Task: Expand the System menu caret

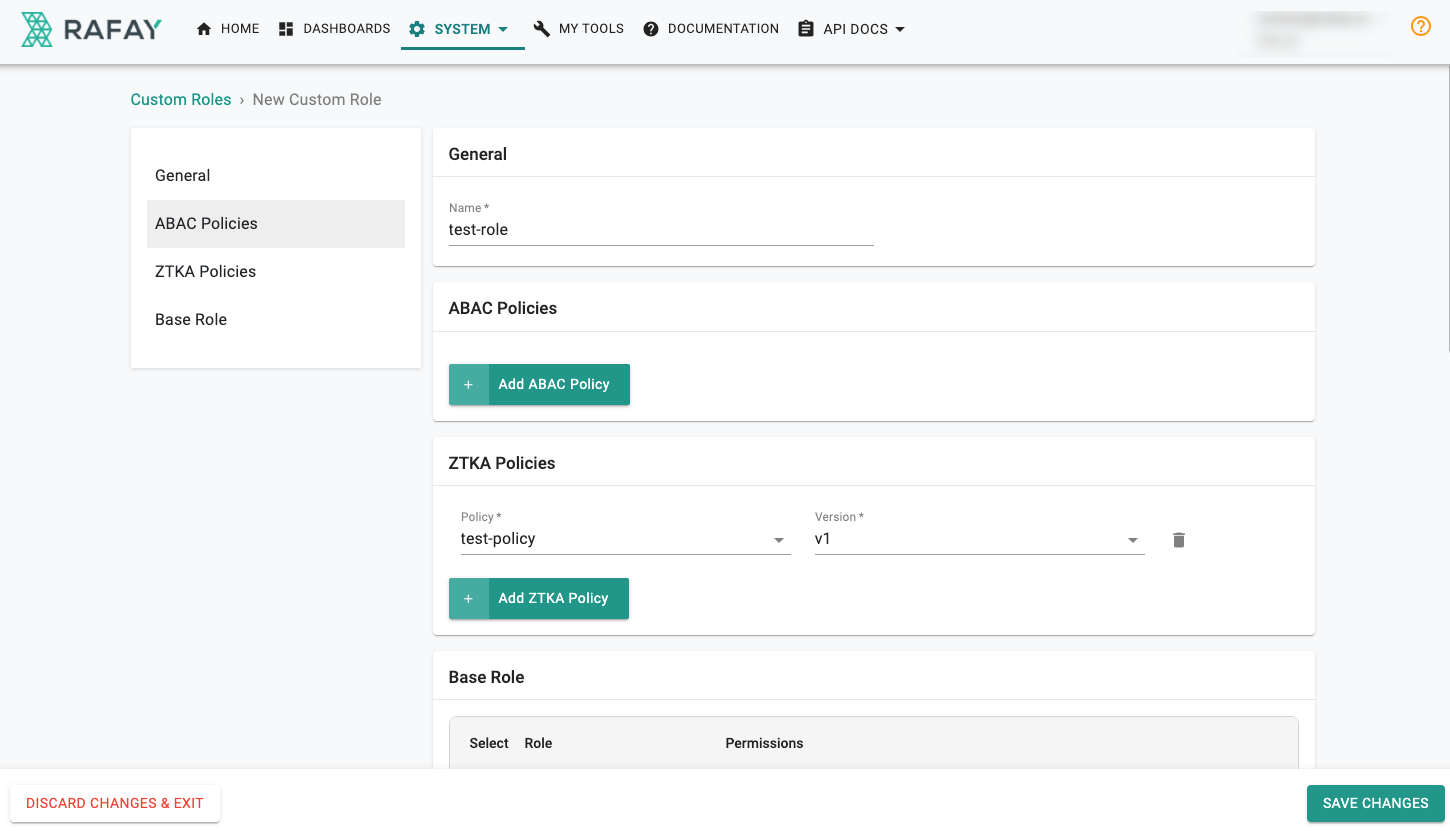Action: click(x=503, y=29)
